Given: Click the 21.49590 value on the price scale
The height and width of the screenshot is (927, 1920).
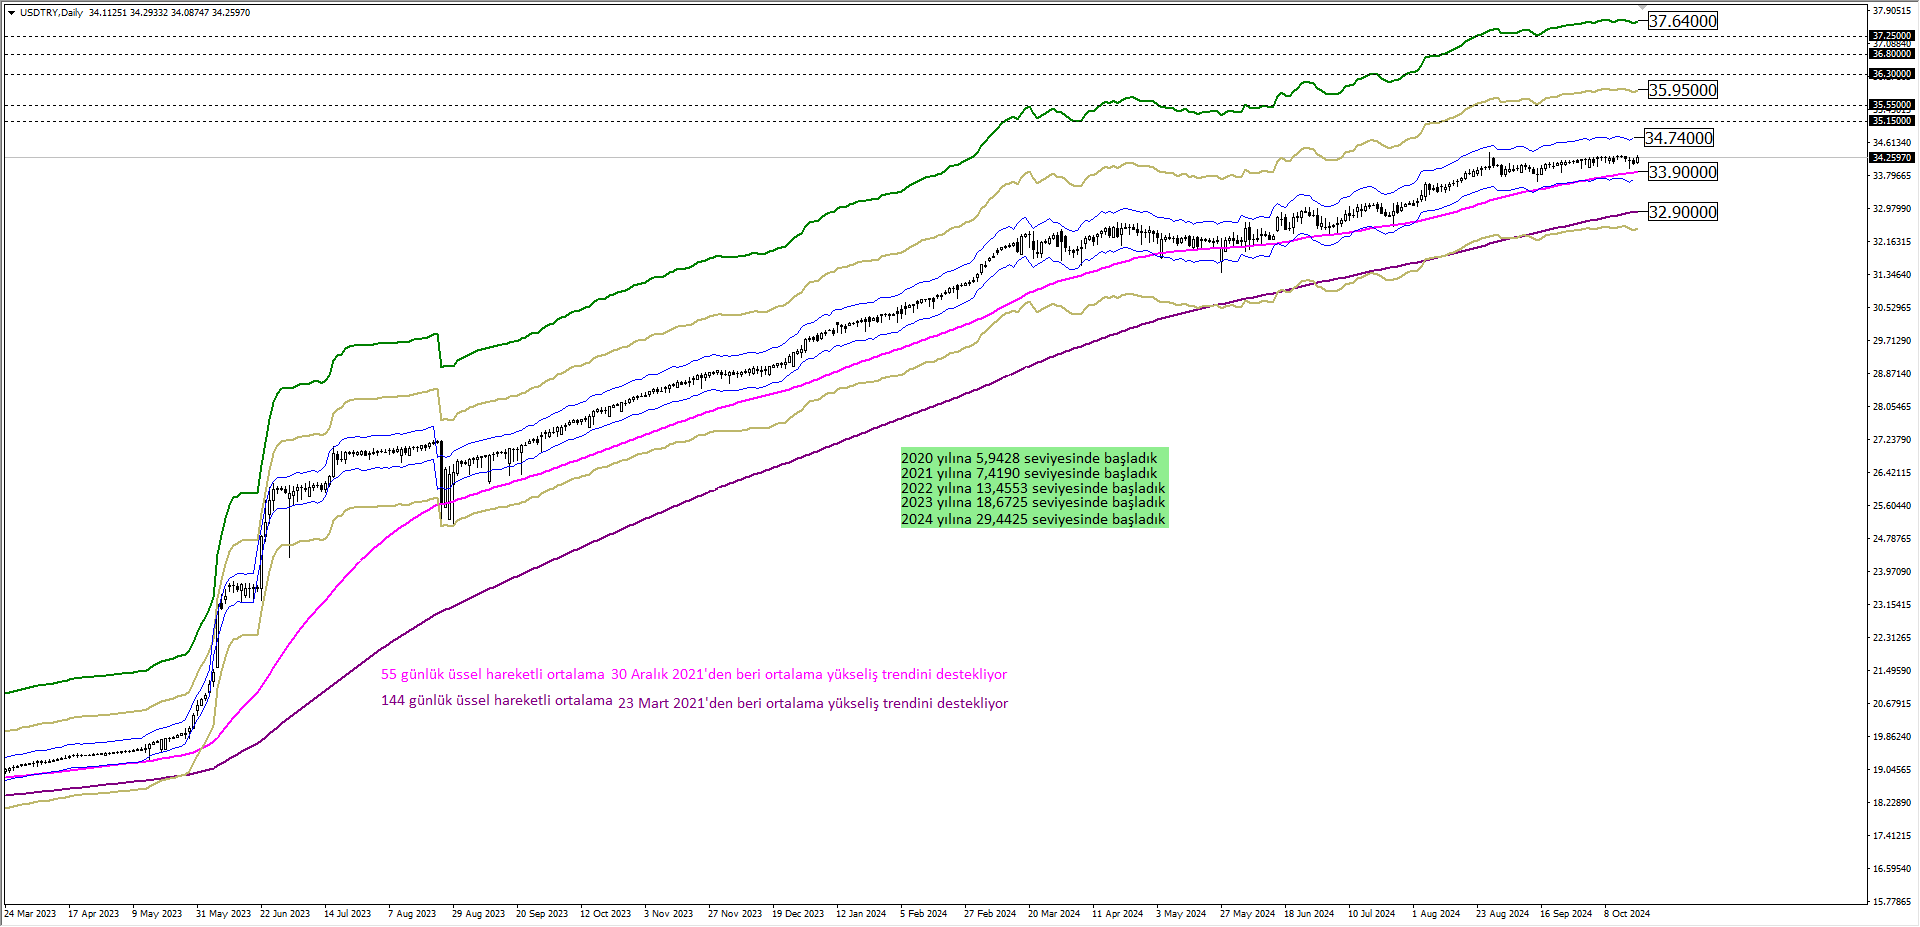Looking at the screenshot, I should [1891, 671].
